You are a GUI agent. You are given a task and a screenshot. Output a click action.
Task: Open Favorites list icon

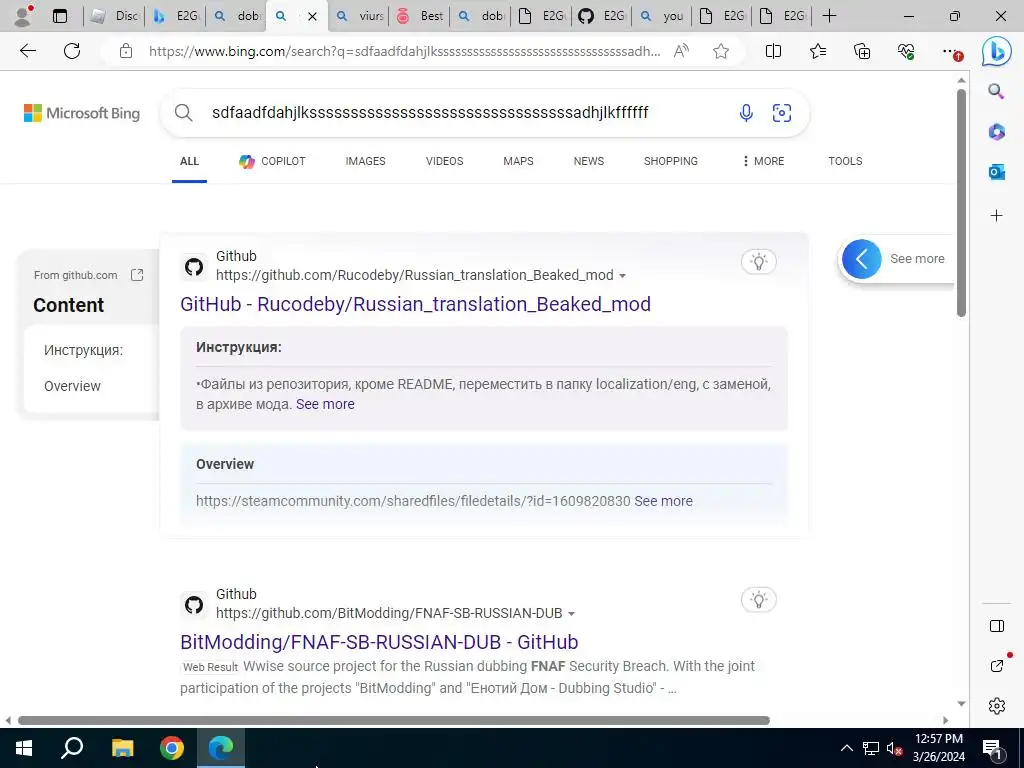point(818,51)
